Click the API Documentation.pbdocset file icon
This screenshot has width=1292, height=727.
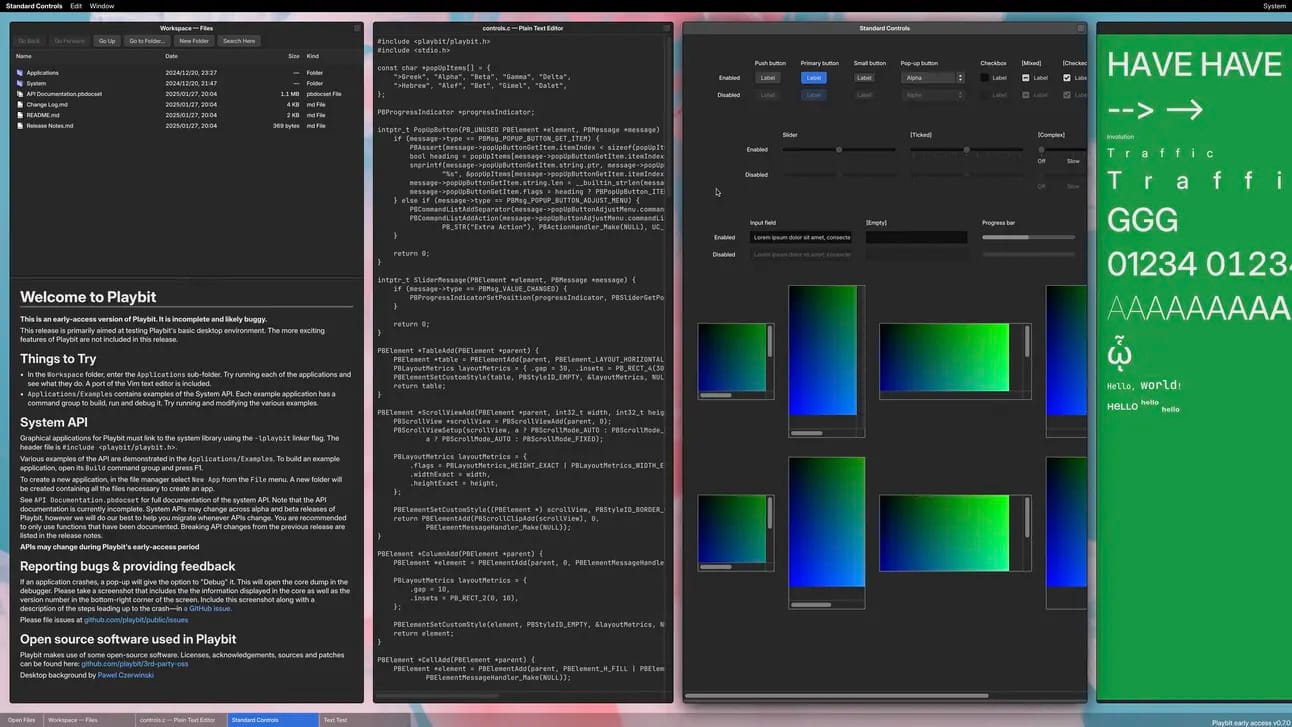pos(20,94)
